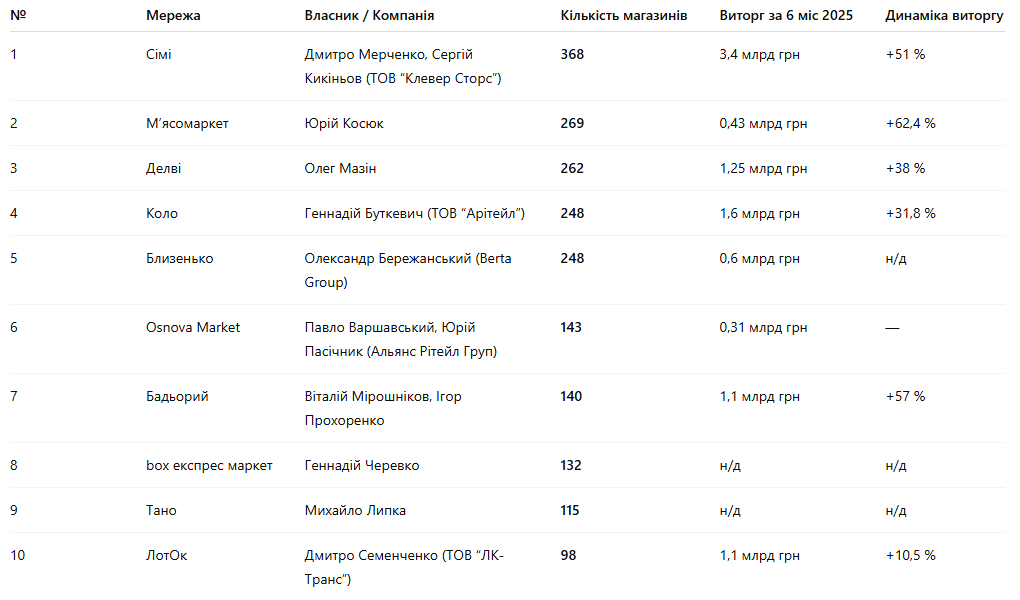
Task: Click the "Власник / Компанія" column header
Action: (x=369, y=16)
